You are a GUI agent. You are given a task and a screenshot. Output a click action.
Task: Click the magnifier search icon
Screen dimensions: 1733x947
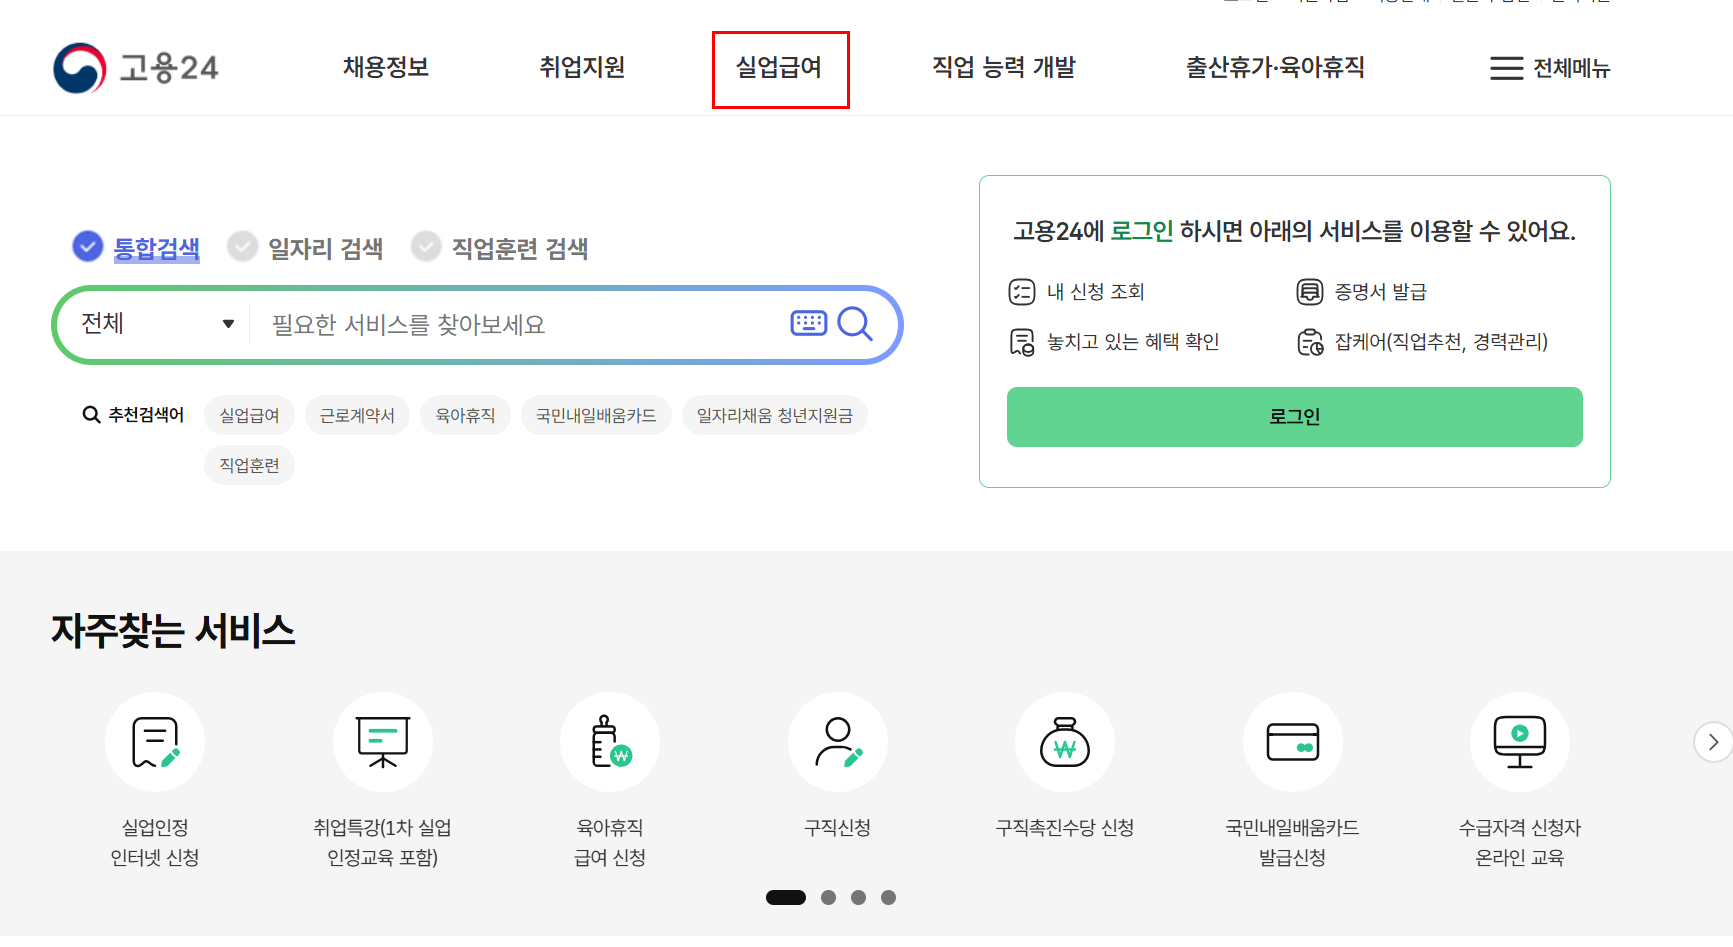tap(855, 324)
